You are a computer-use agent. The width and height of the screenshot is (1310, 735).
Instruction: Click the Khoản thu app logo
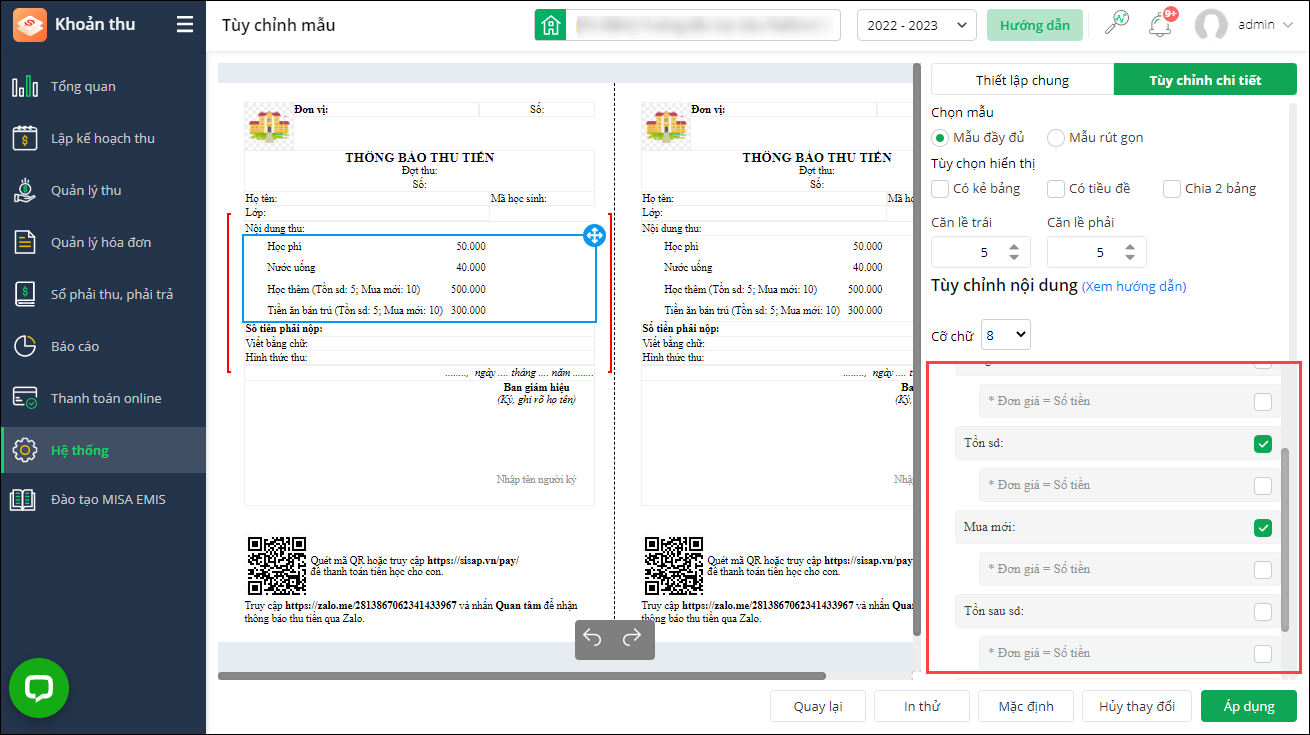pos(29,25)
